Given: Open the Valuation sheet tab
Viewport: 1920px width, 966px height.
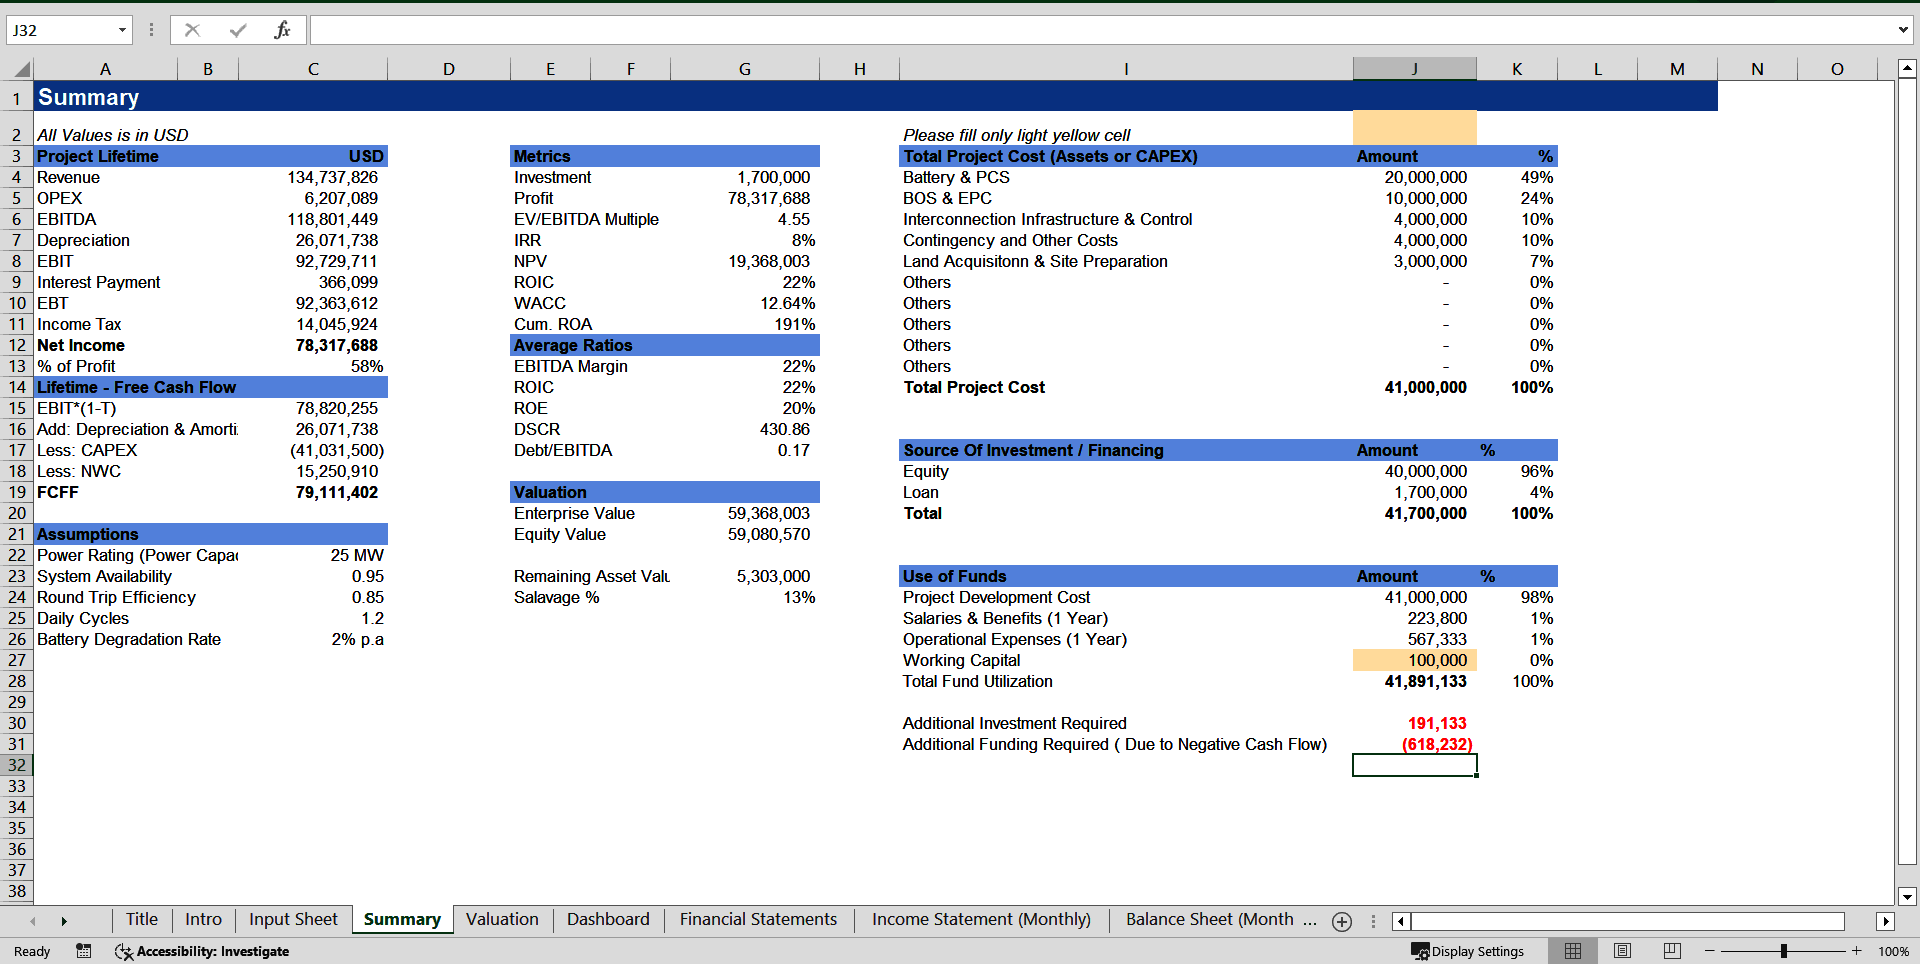Looking at the screenshot, I should coord(502,920).
